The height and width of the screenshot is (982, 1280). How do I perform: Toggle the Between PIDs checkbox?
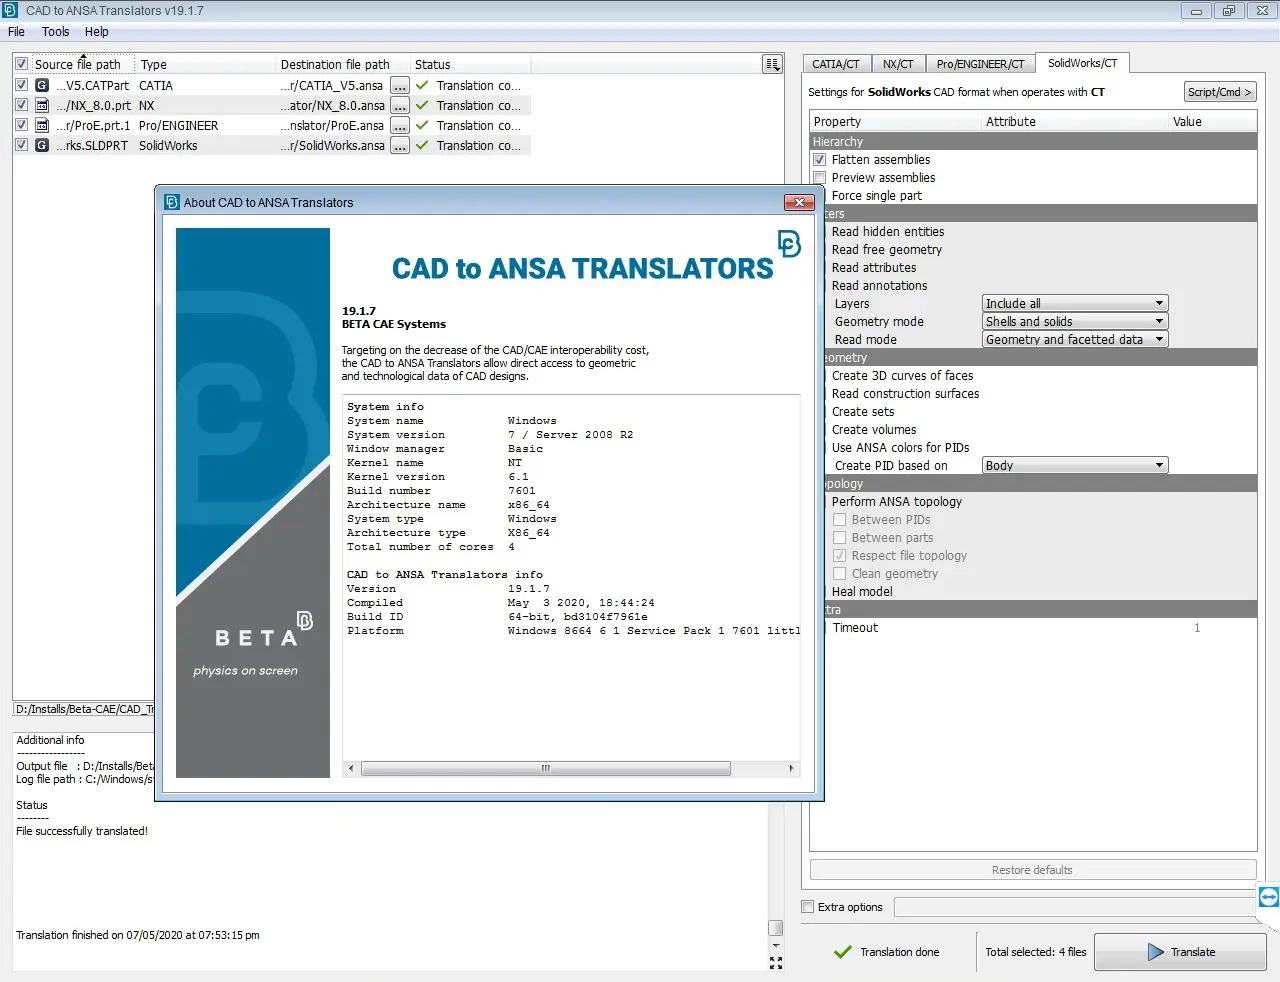pyautogui.click(x=840, y=520)
